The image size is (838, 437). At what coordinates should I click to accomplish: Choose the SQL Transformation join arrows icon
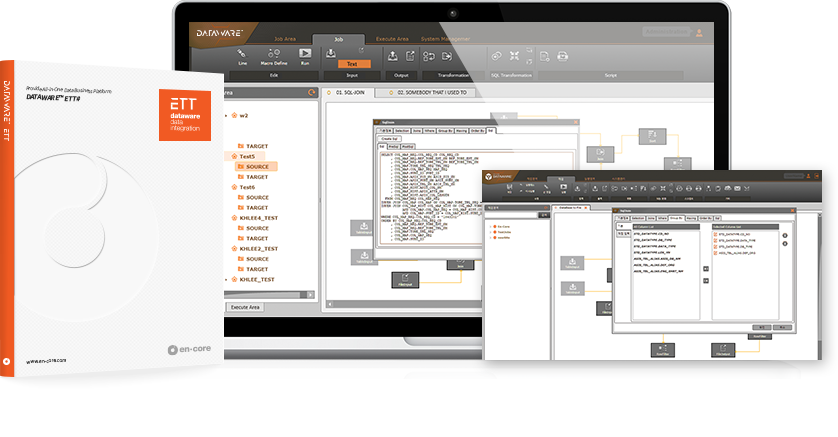point(514,56)
